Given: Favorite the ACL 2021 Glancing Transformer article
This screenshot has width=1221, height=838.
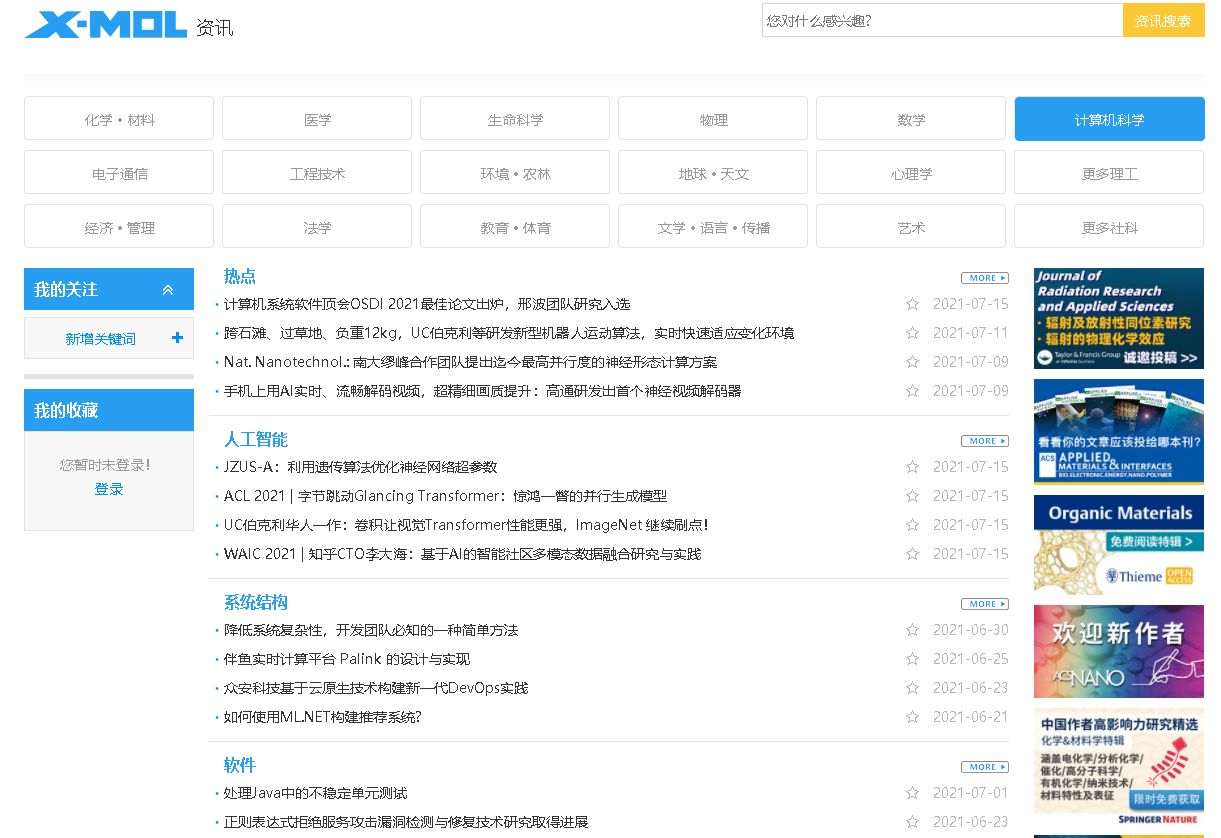Looking at the screenshot, I should [x=912, y=495].
